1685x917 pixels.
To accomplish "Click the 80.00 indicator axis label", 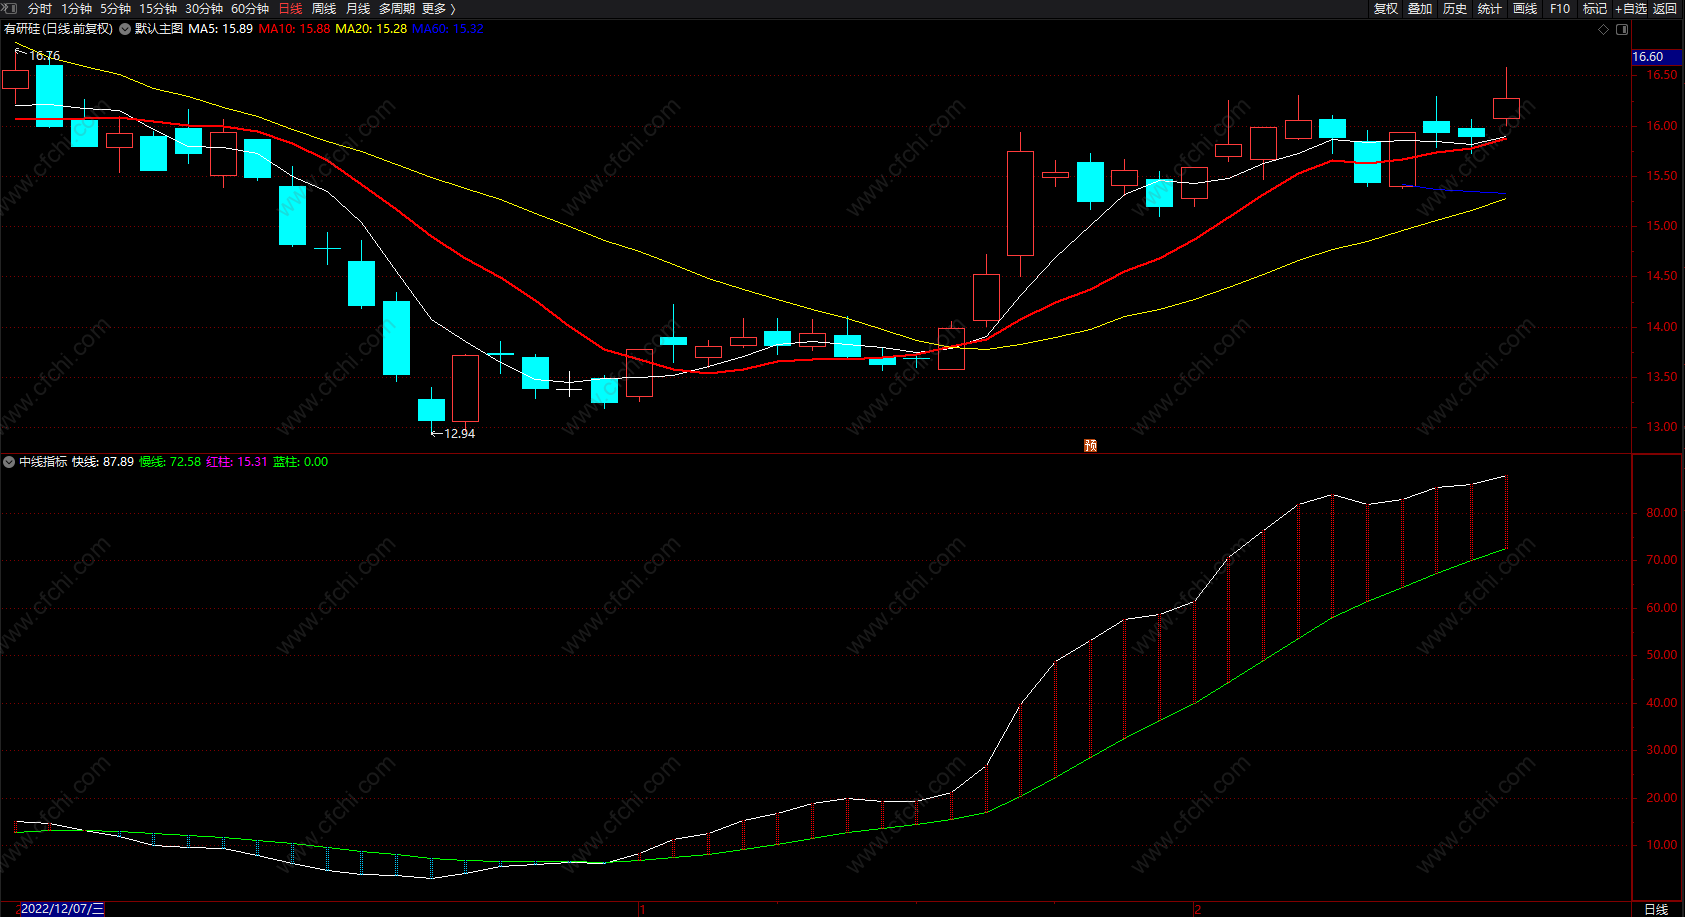I will [x=1662, y=513].
